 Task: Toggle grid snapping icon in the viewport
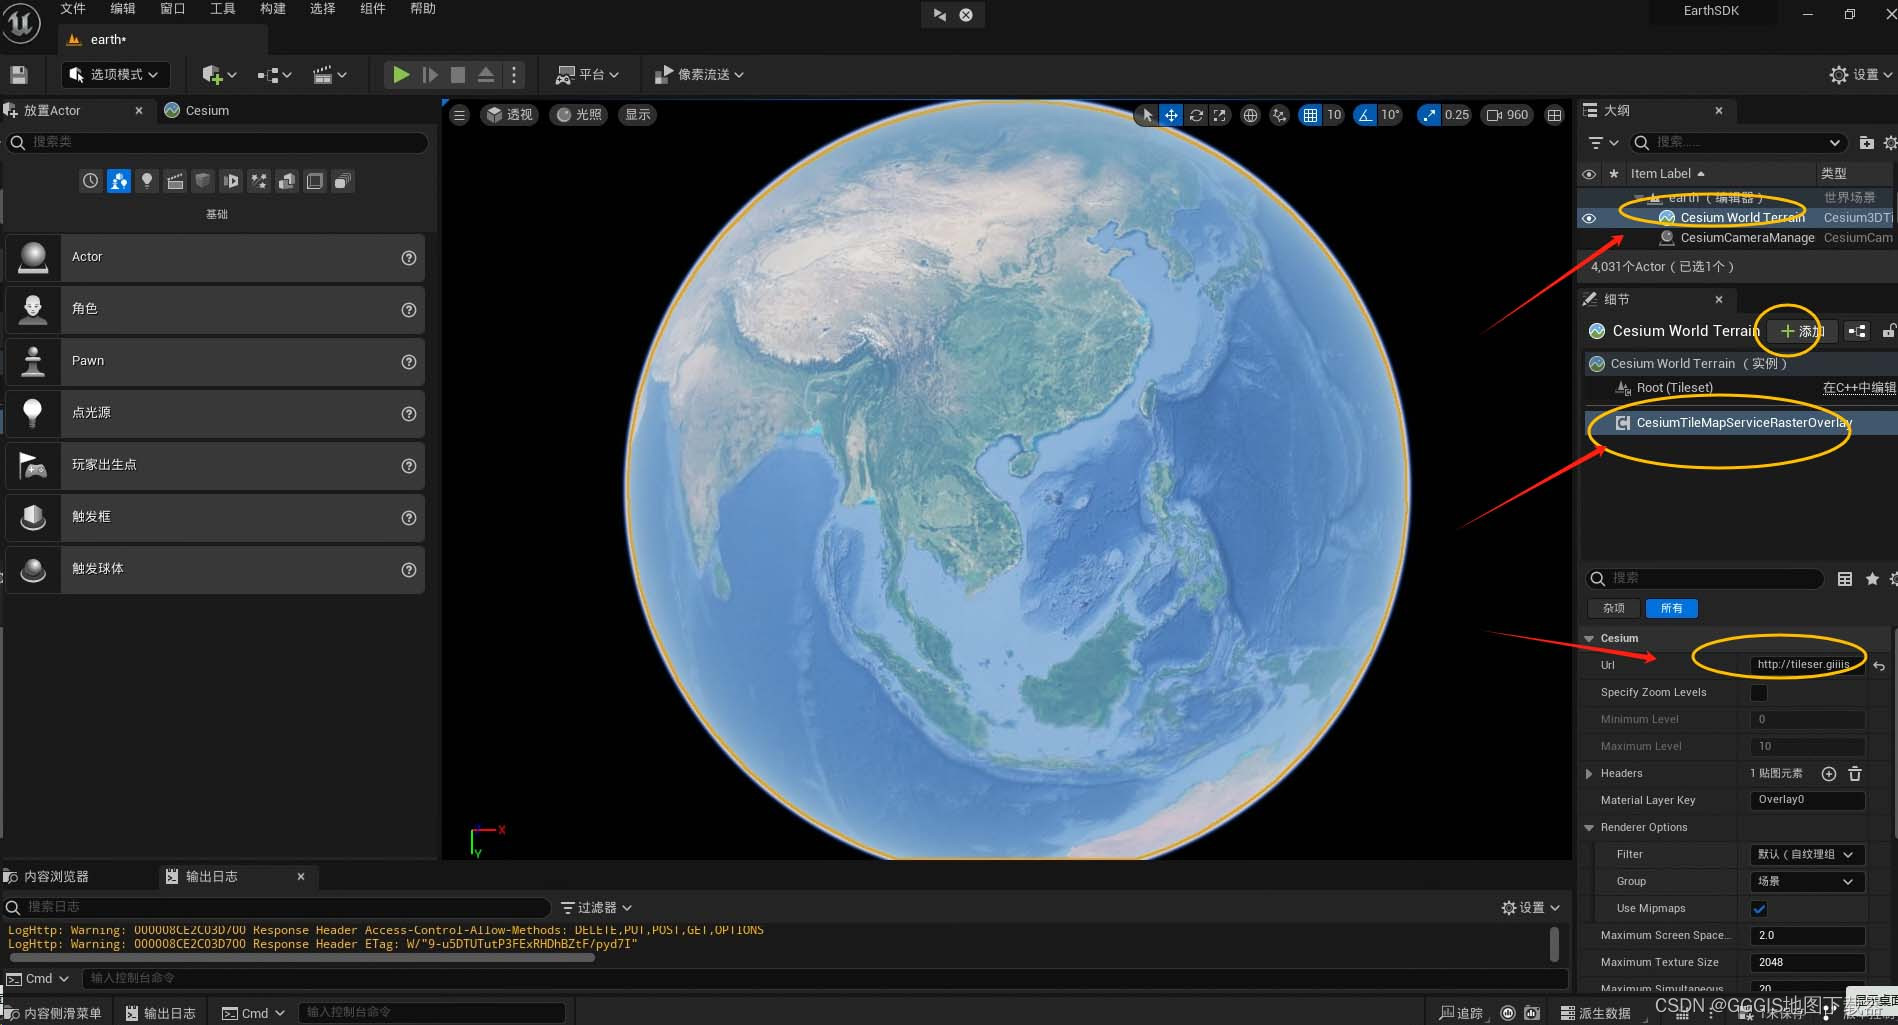(1310, 115)
